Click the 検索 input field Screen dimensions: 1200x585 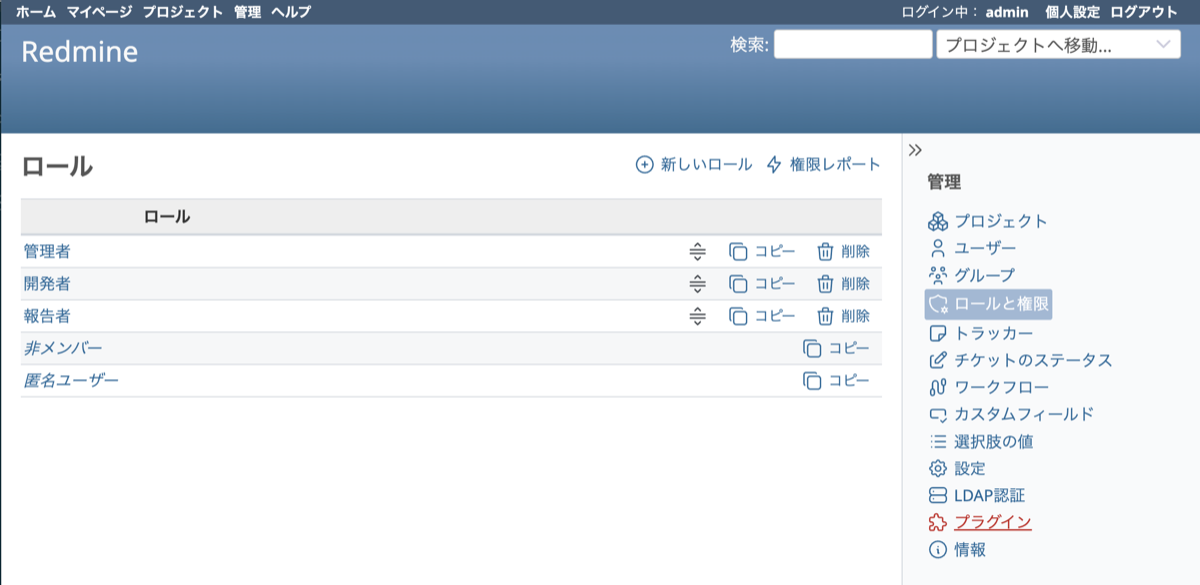pyautogui.click(x=852, y=45)
